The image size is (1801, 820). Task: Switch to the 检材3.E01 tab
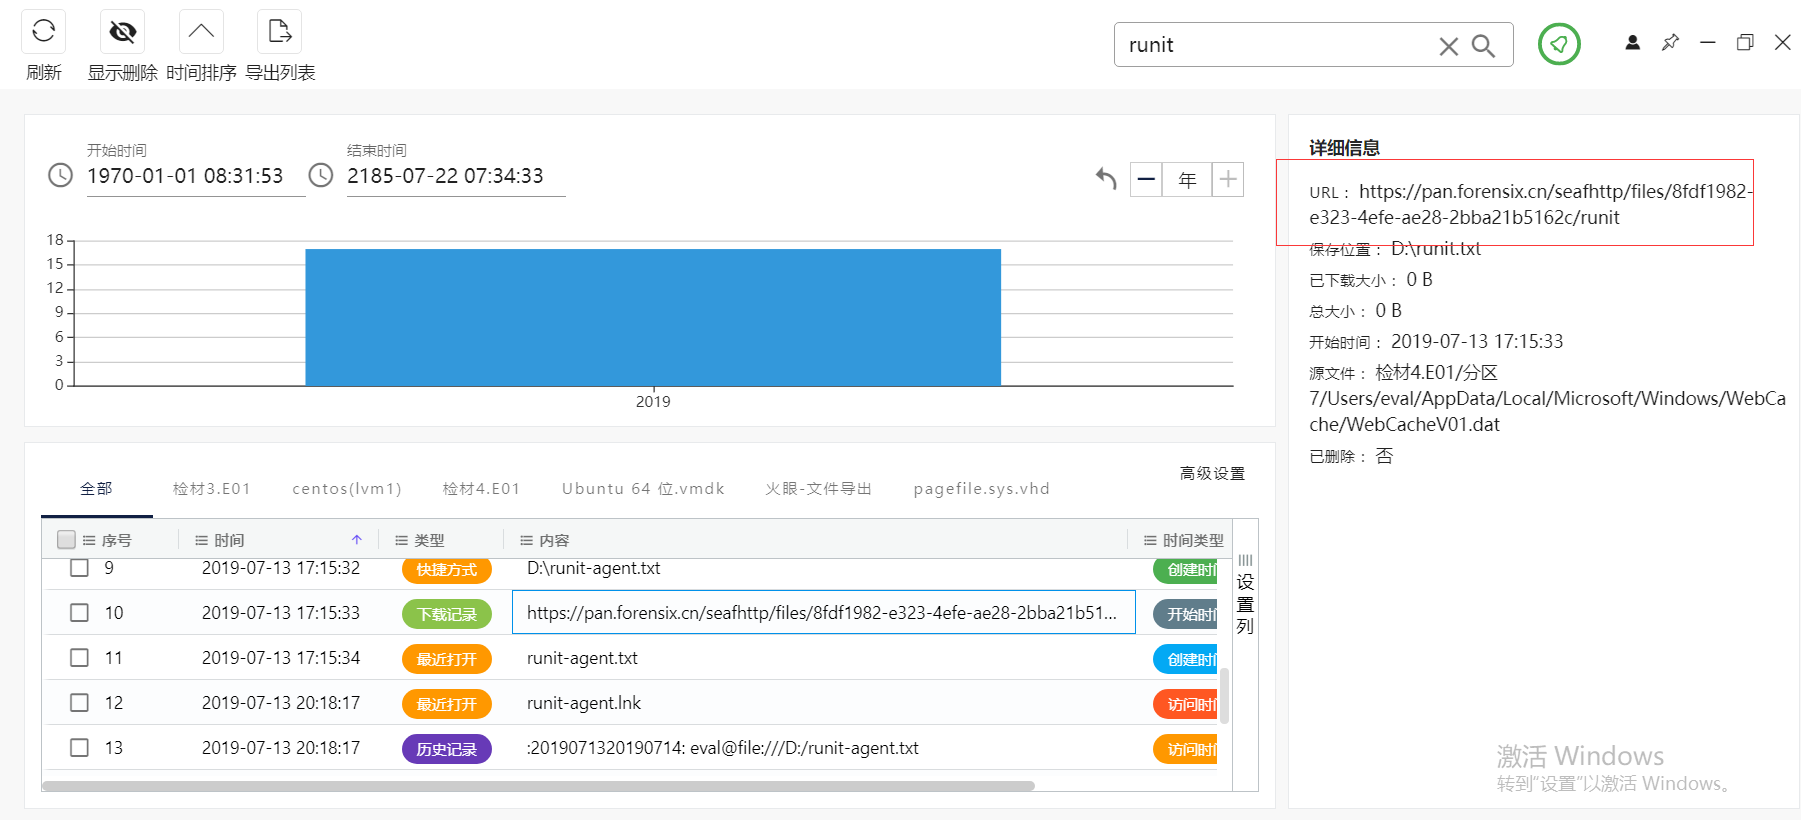click(x=212, y=488)
